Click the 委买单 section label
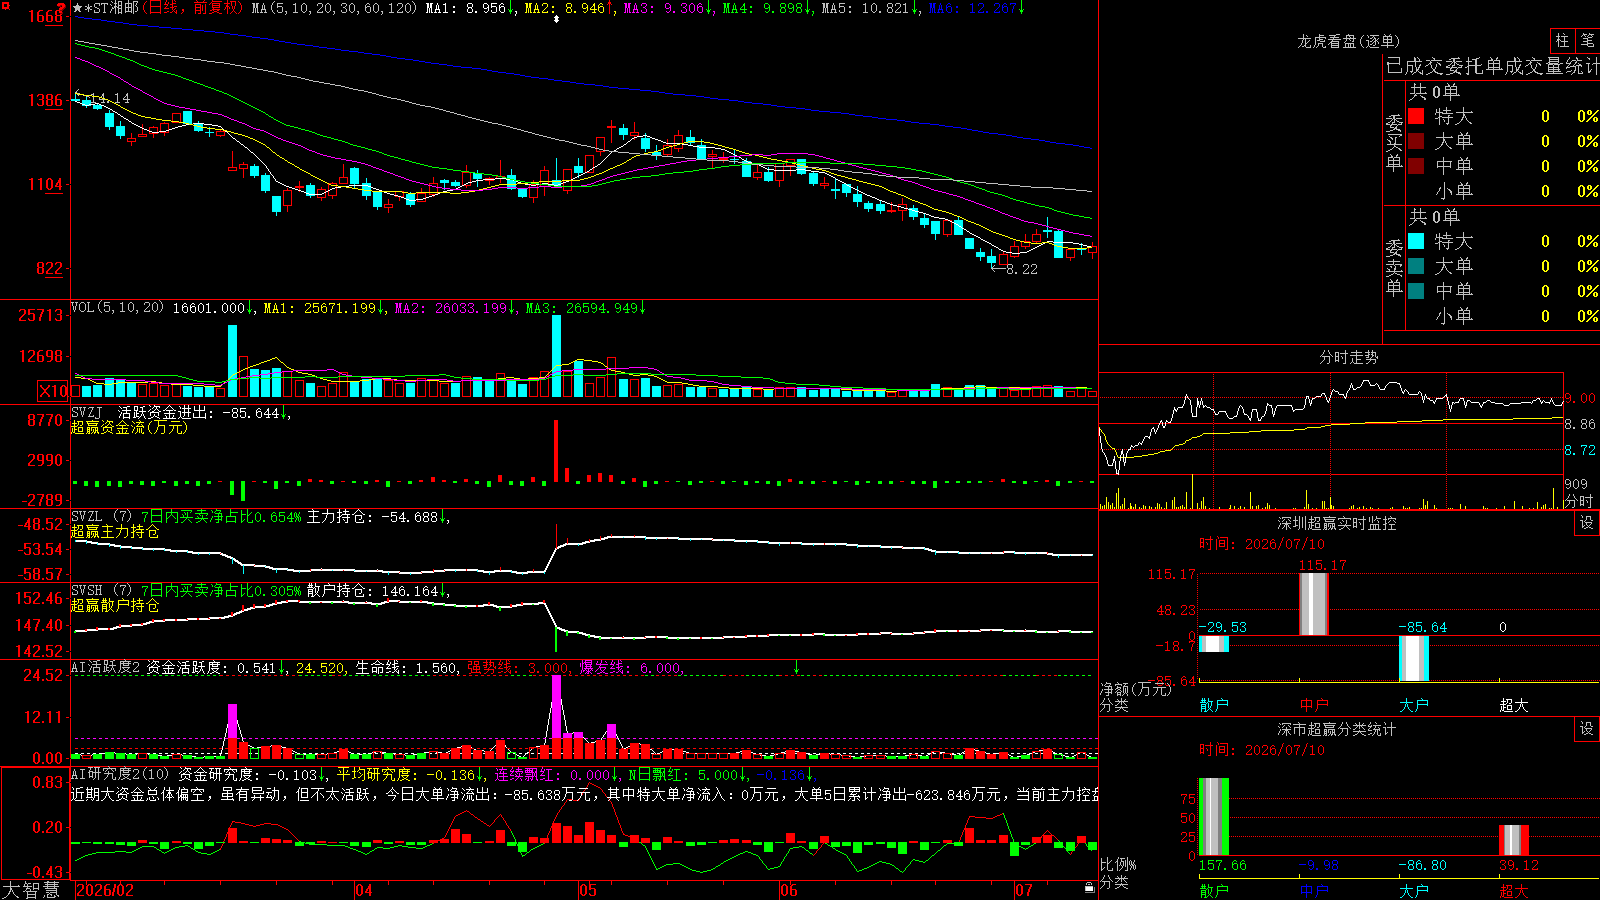Image resolution: width=1600 pixels, height=900 pixels. coord(1394,143)
